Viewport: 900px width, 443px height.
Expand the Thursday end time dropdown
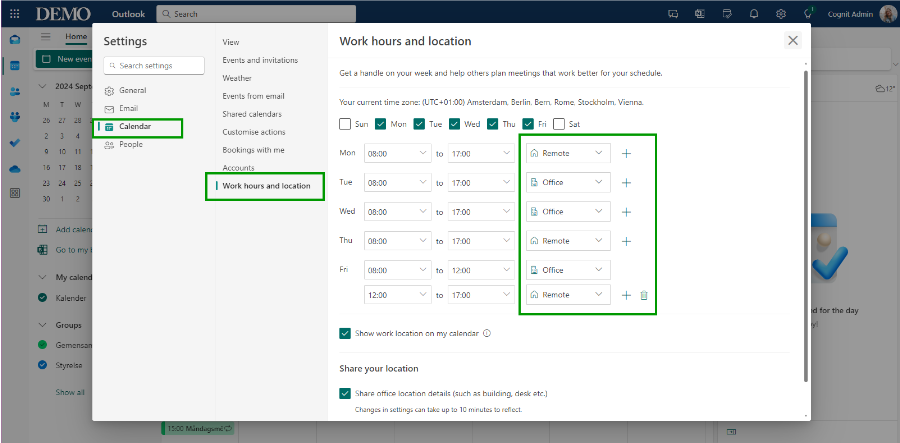pos(480,241)
